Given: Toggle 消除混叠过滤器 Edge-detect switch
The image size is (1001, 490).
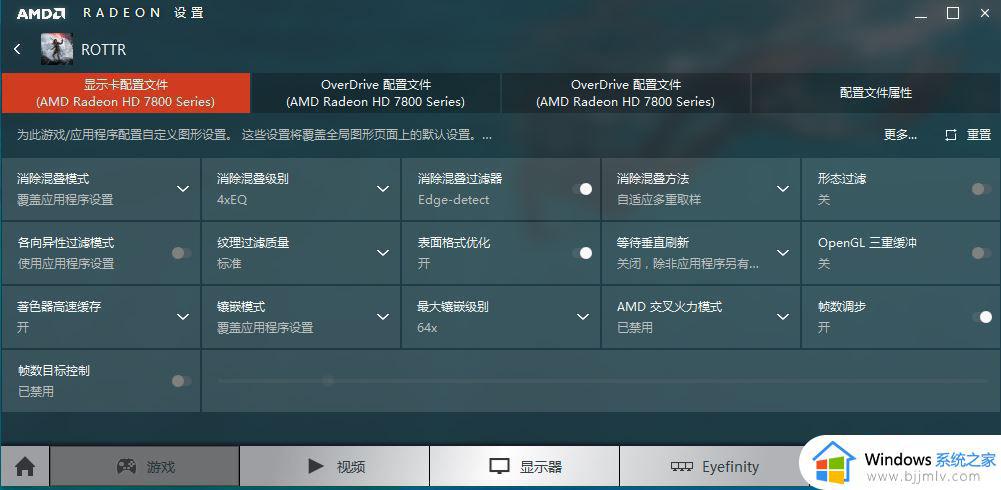Looking at the screenshot, I should 582,189.
